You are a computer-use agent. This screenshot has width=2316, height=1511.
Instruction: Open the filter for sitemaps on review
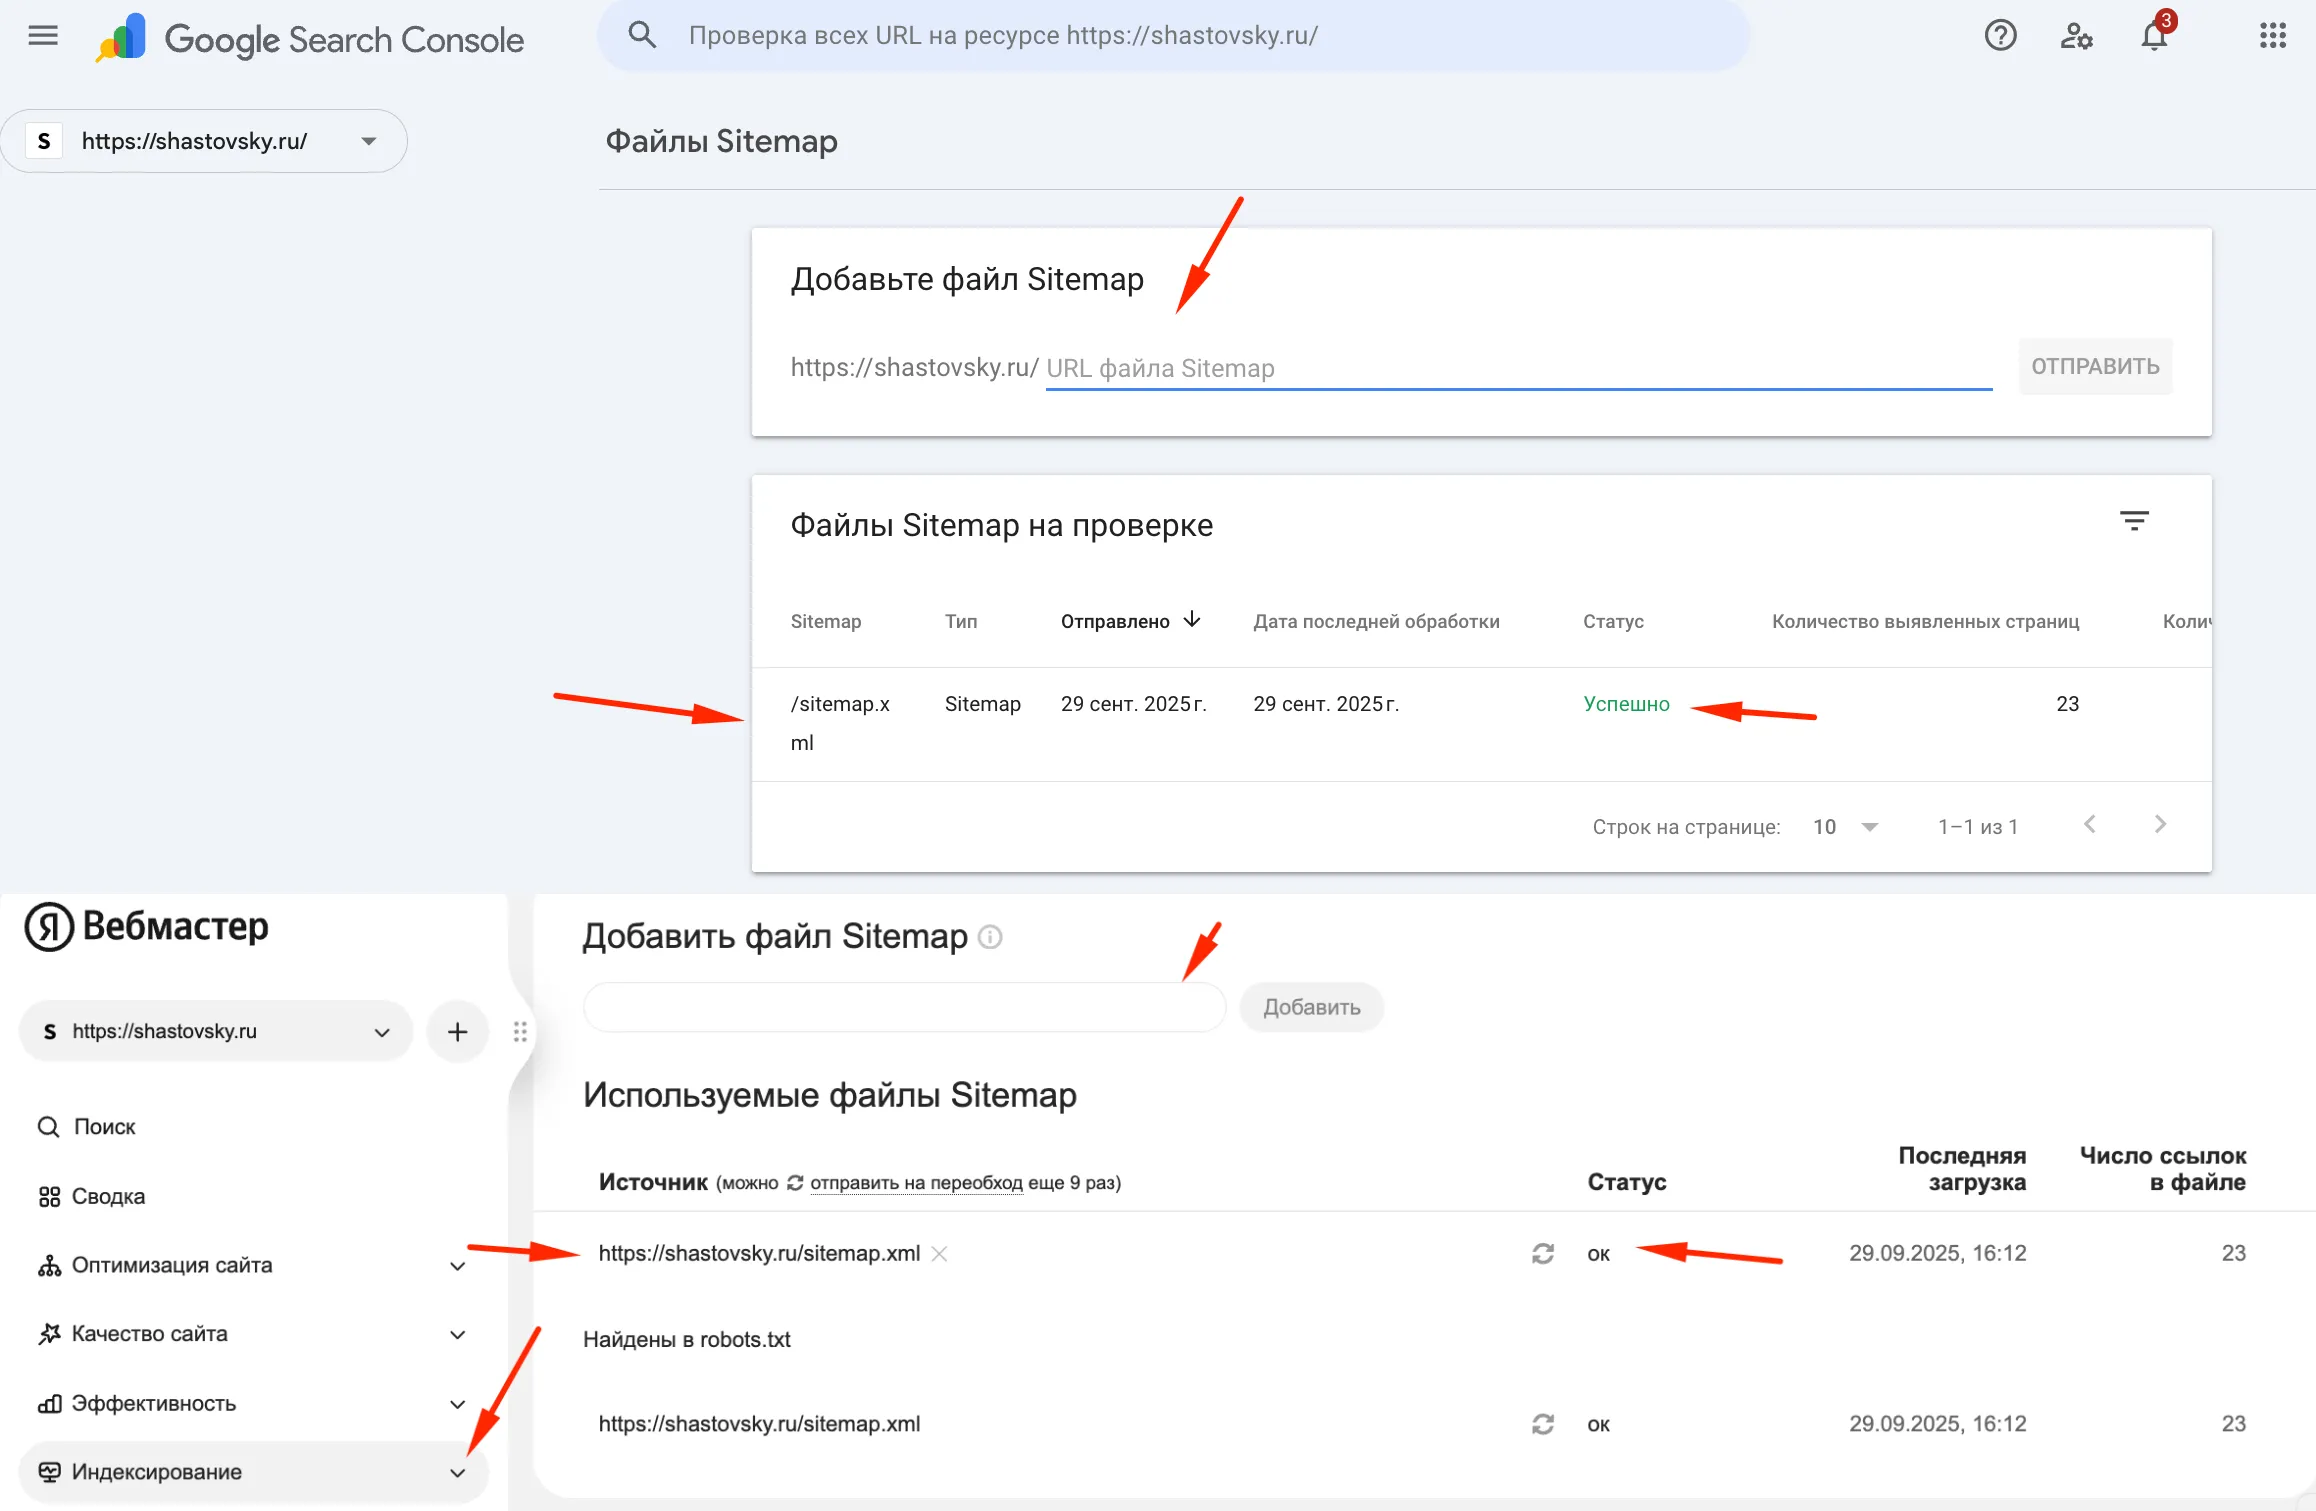coord(2135,520)
